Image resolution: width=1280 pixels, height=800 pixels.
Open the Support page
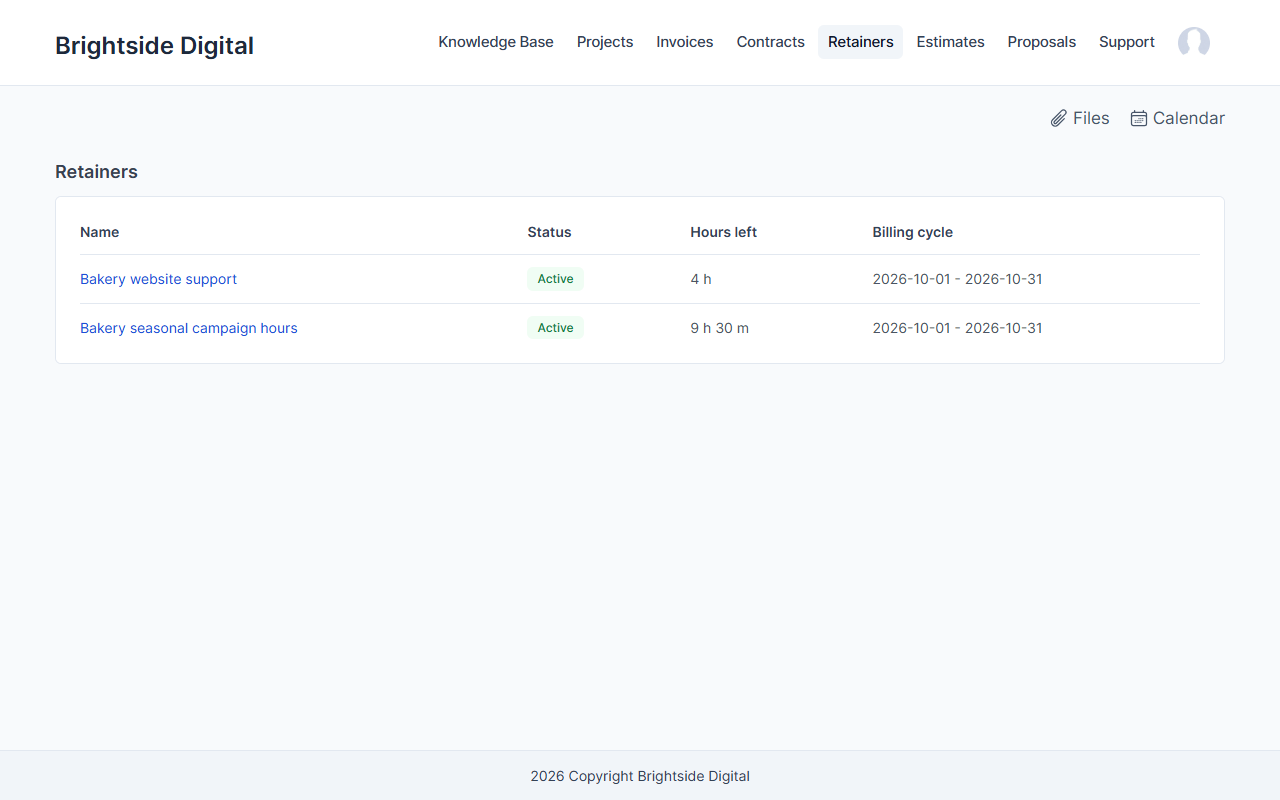point(1127,42)
